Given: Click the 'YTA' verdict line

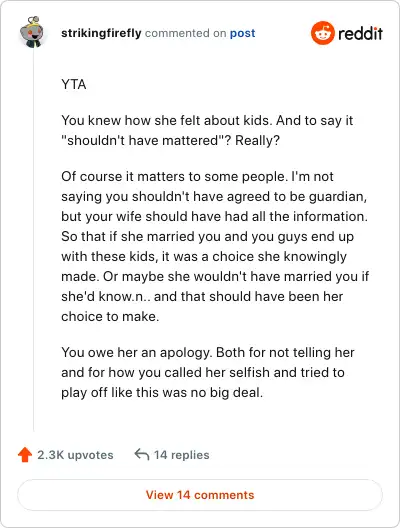Looking at the screenshot, I should (x=74, y=84).
